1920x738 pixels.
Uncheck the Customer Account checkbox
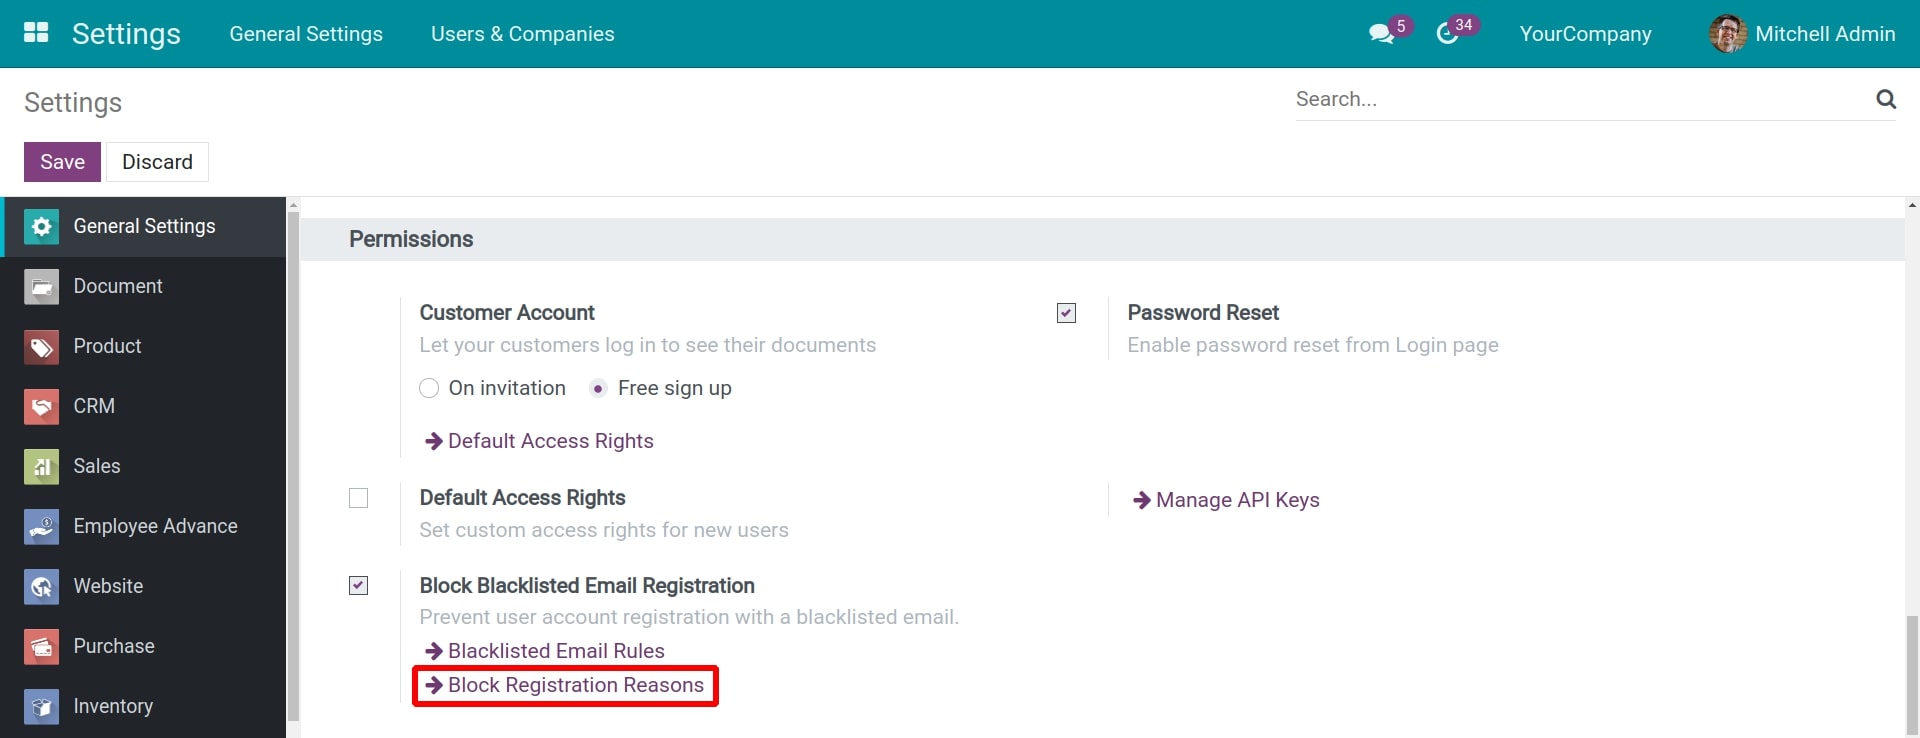pos(1066,313)
